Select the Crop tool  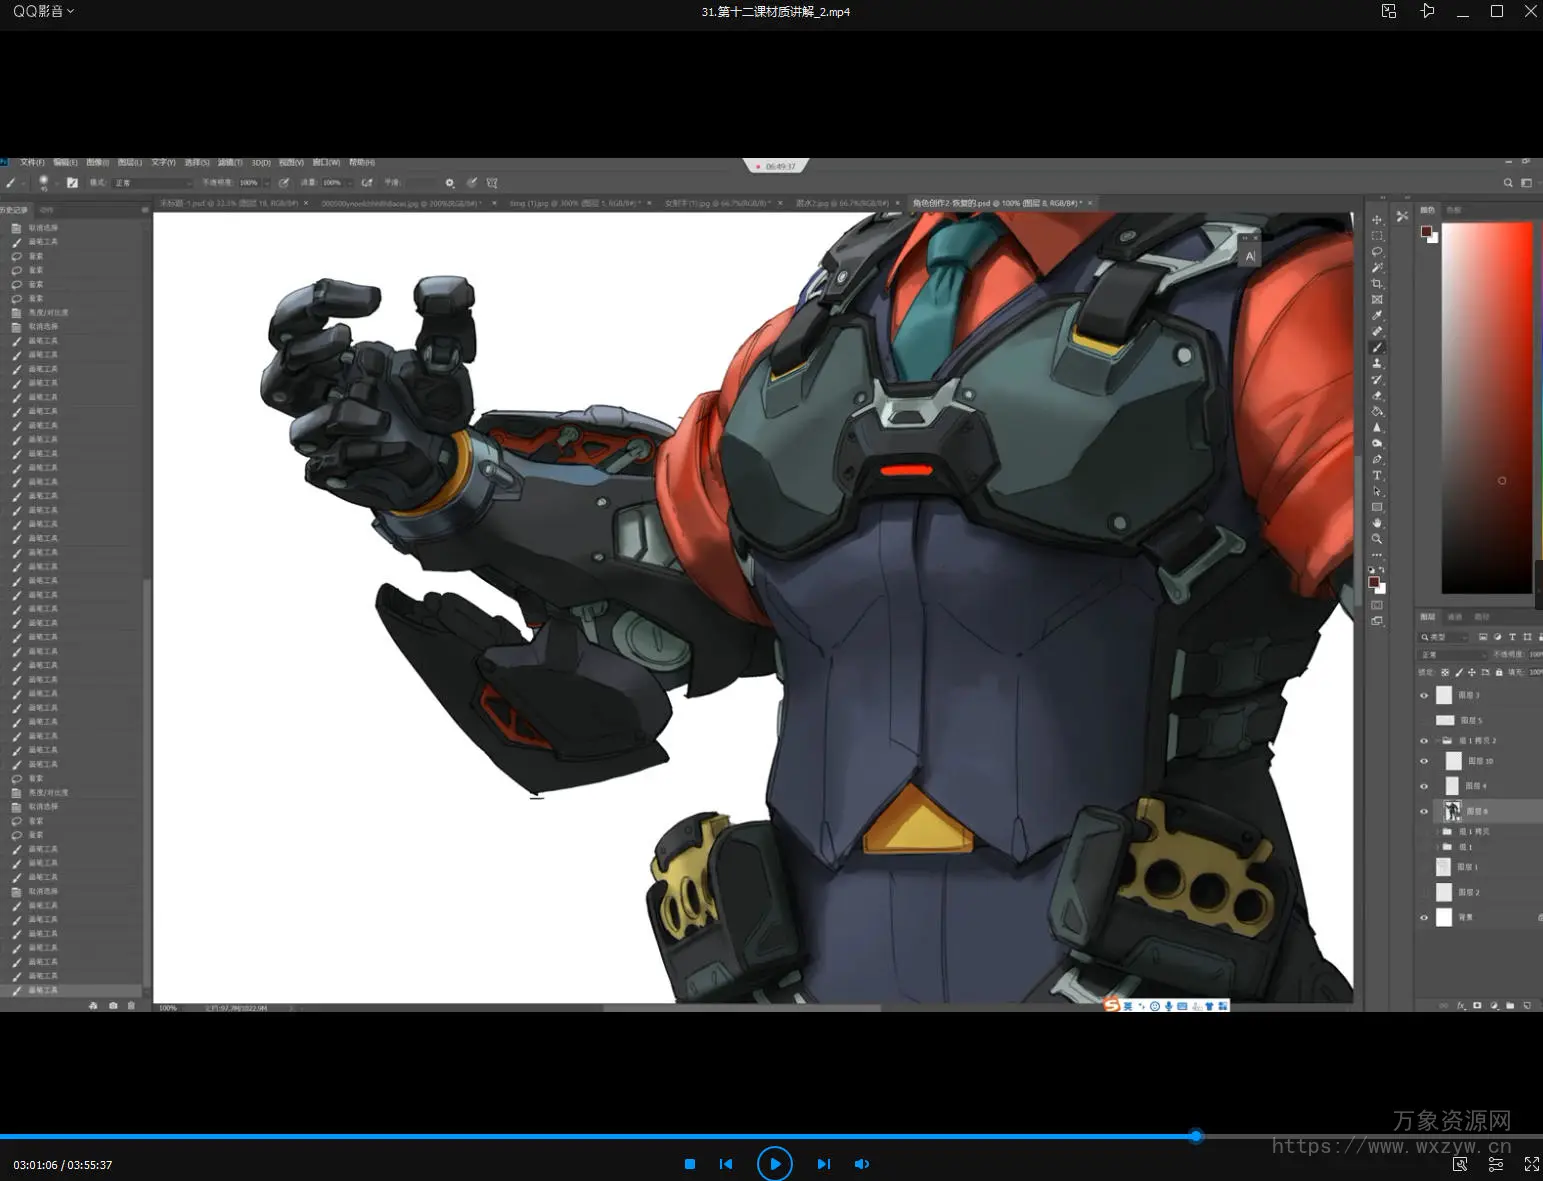(x=1377, y=284)
